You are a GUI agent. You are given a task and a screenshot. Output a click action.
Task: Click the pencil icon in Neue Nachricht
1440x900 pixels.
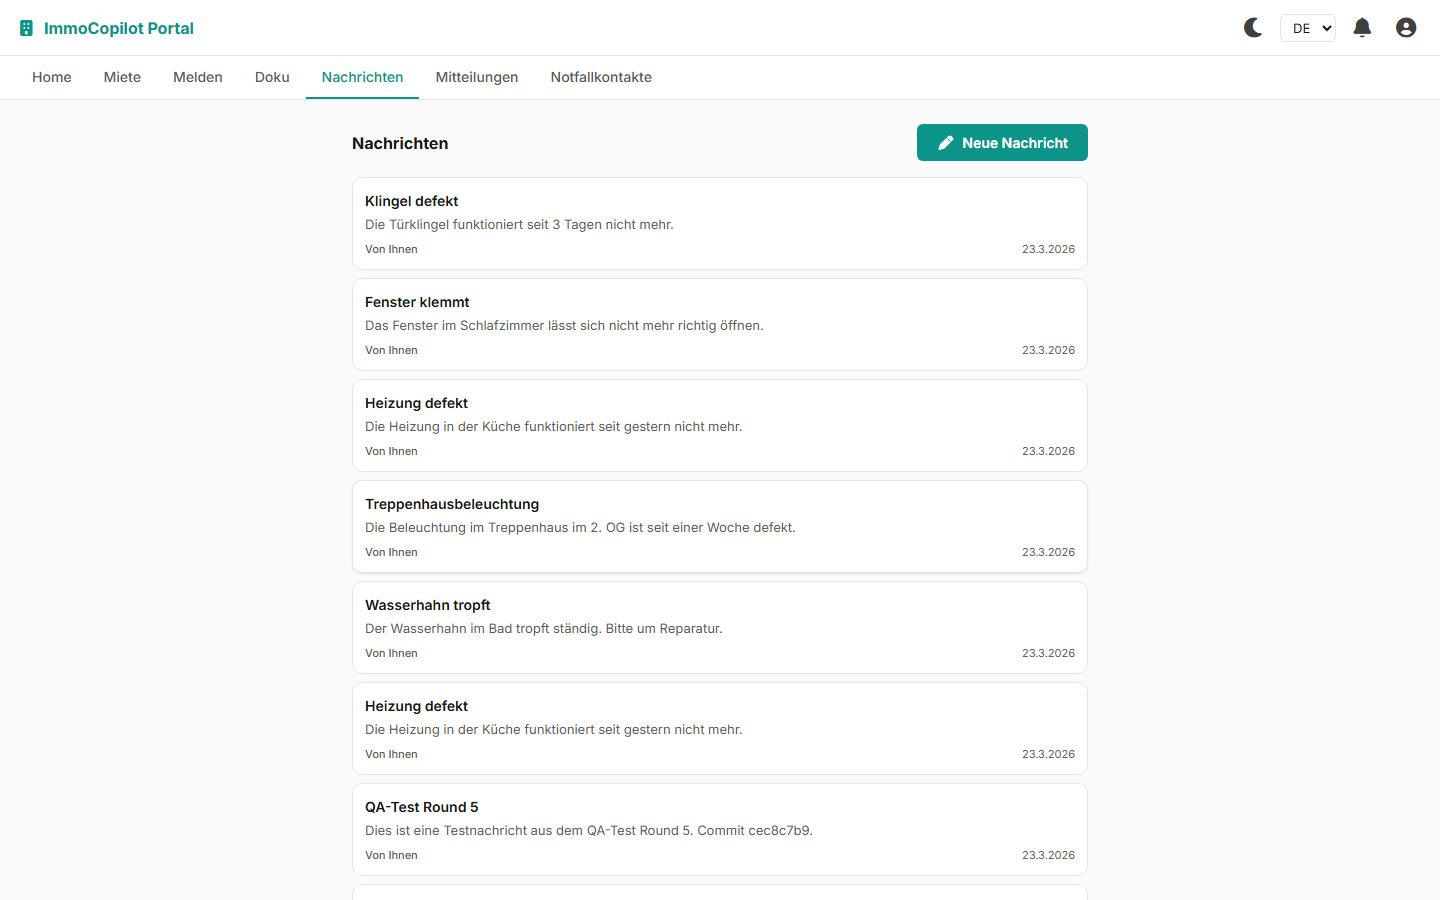[x=945, y=143]
